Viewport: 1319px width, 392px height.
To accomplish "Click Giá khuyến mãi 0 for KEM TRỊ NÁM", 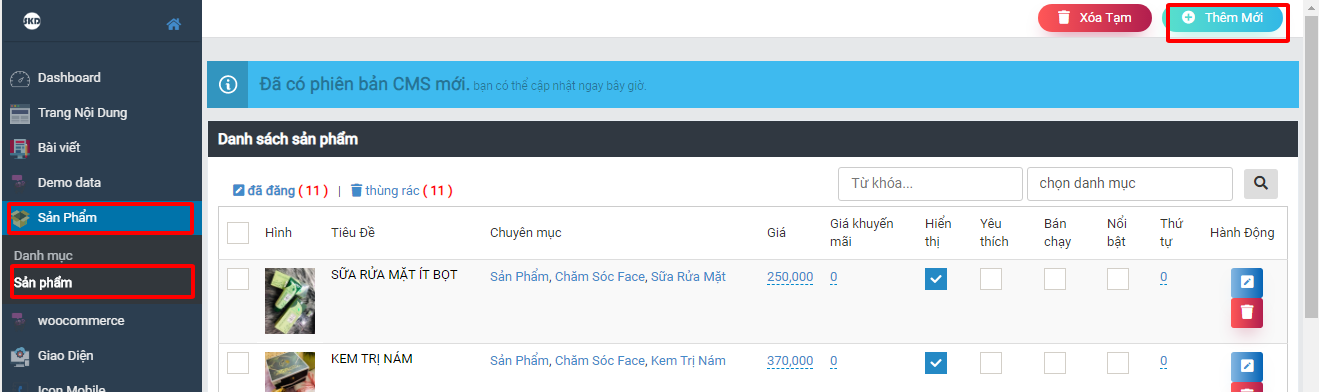I will point(834,361).
